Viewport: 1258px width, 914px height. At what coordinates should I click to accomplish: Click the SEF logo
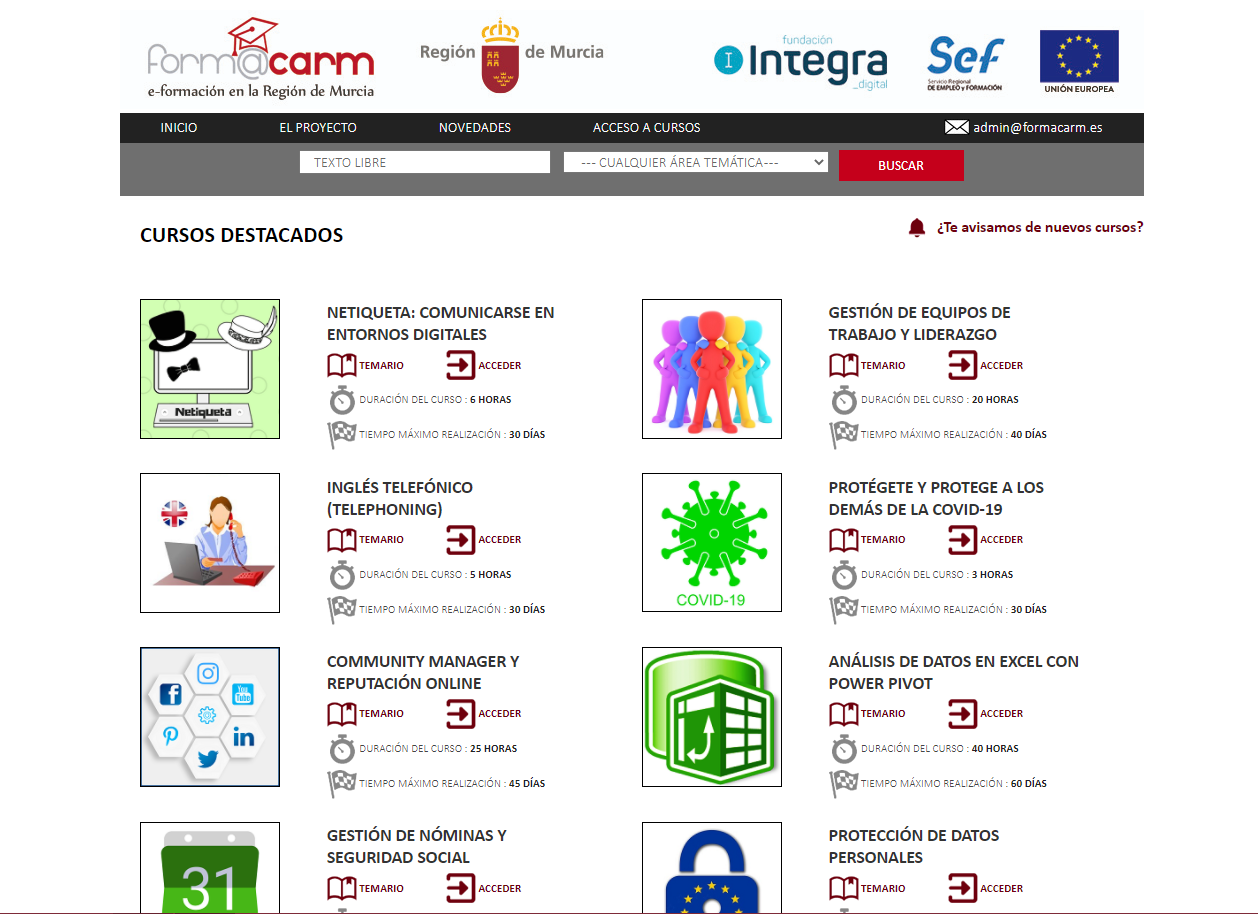pos(965,64)
